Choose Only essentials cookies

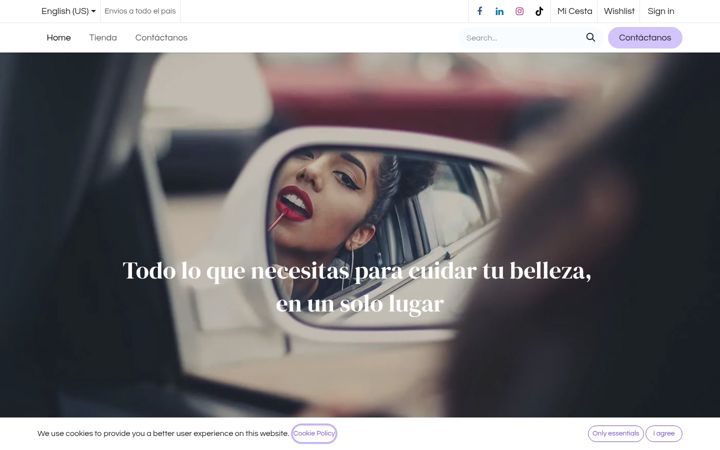click(x=615, y=433)
